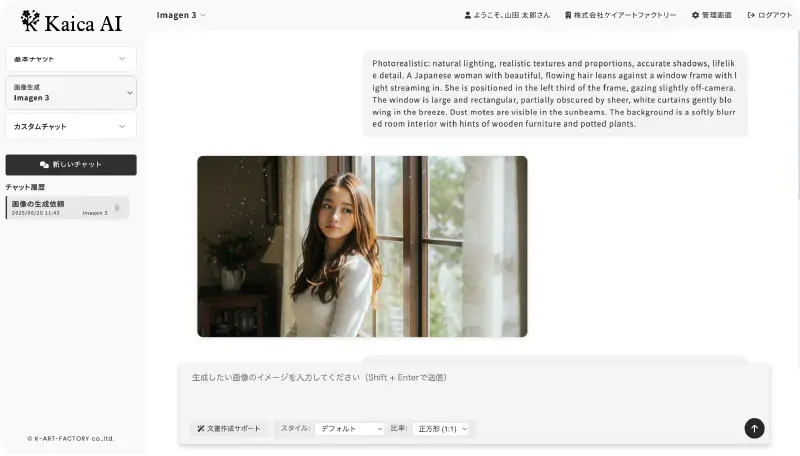Image resolution: width=800 pixels, height=456 pixels.
Task: Click the generated woman image thumbnail
Action: click(362, 246)
